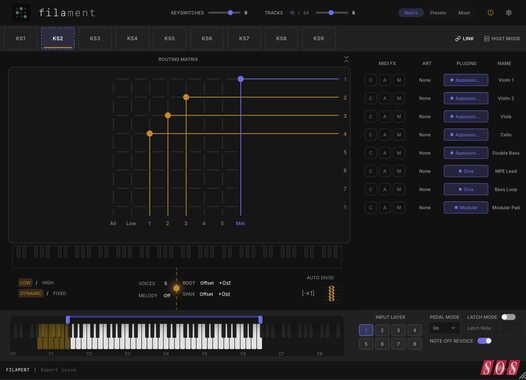This screenshot has width=526, height=380.
Task: Toggle M MIDI FX for Bass Loop
Action: click(399, 189)
